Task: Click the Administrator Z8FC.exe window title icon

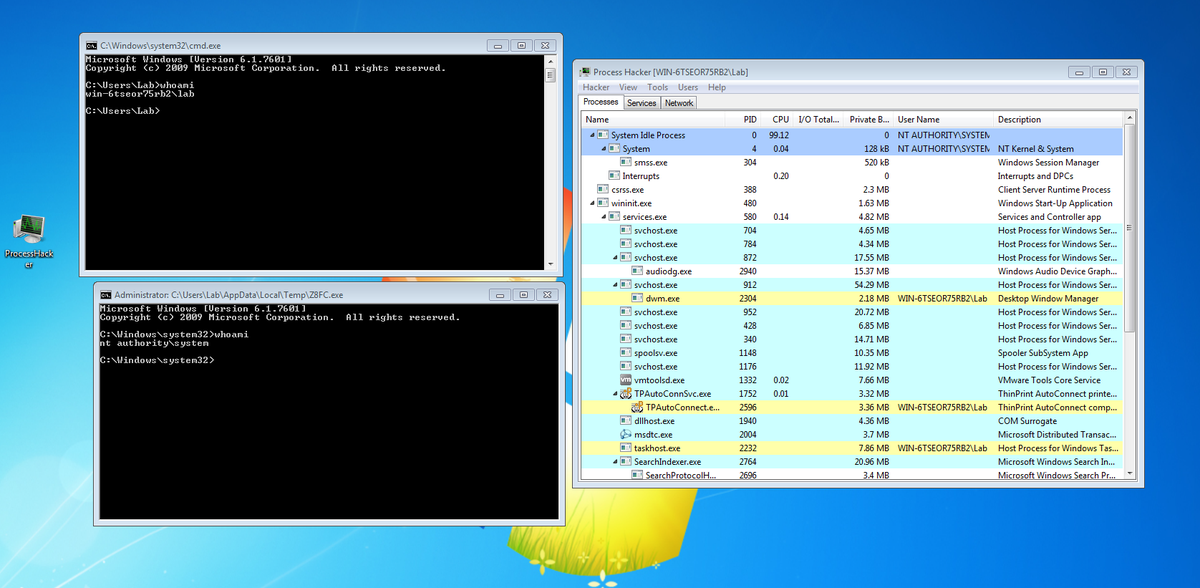Action: pos(105,295)
